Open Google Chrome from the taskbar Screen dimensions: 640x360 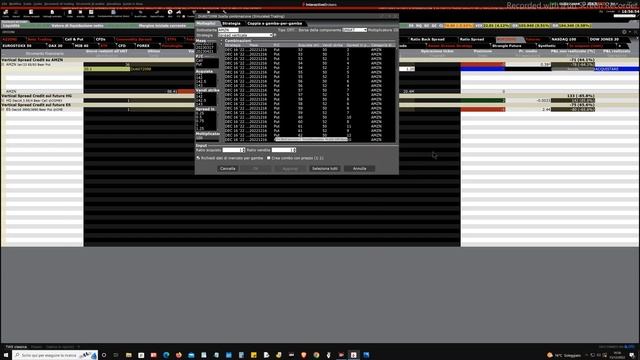pos(316,355)
